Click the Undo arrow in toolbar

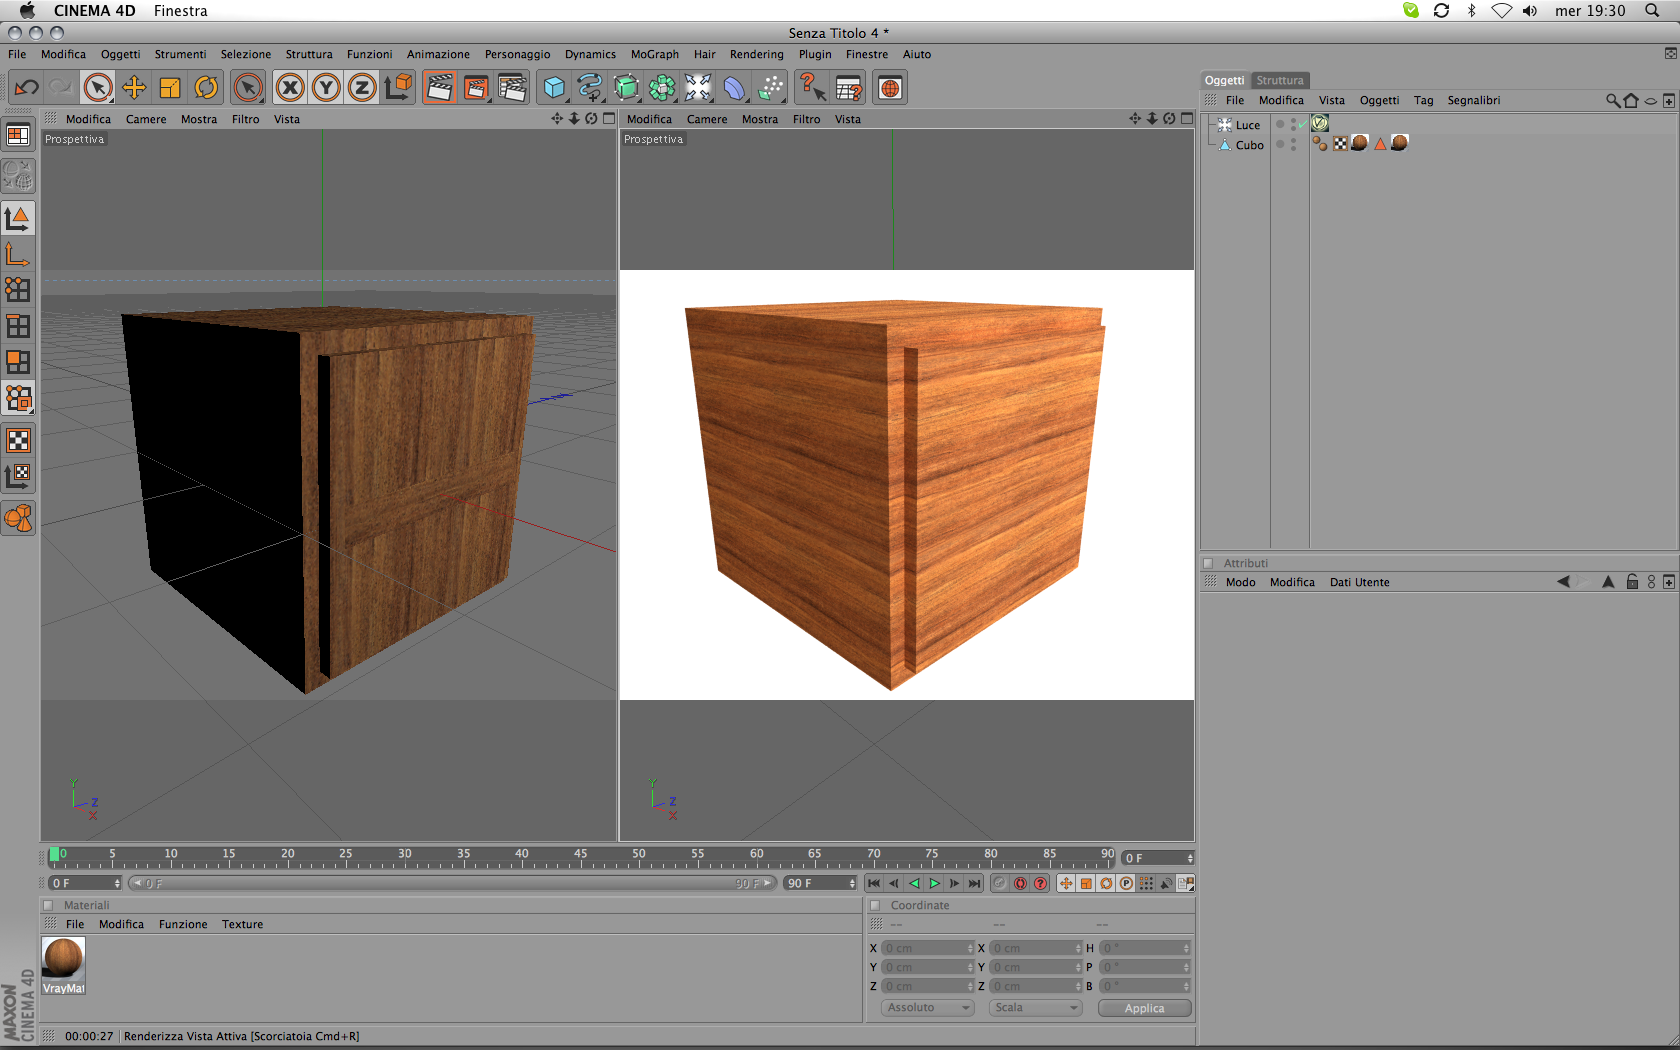coord(27,88)
